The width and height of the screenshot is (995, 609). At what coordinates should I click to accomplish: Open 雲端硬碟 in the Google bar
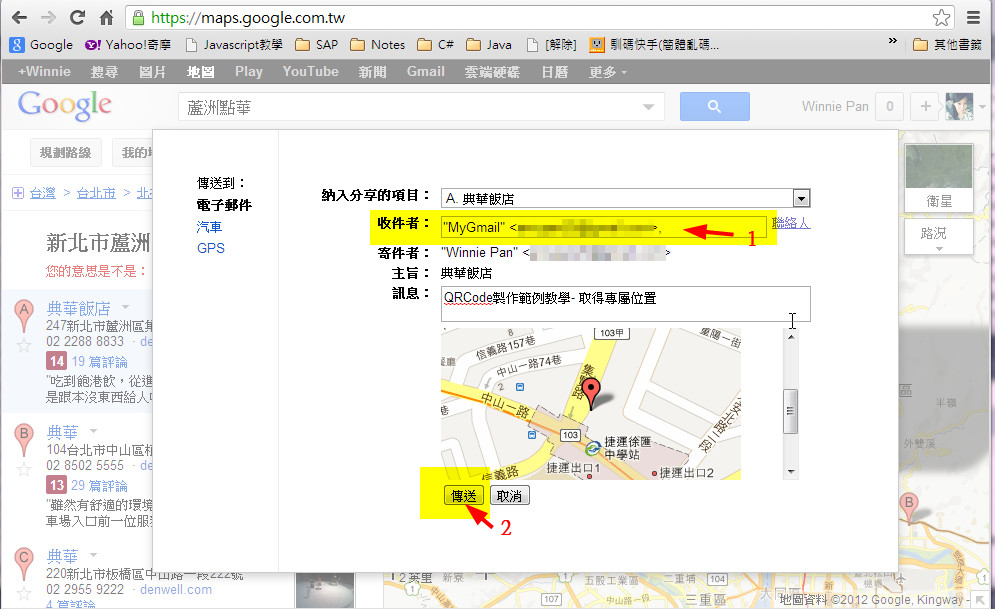point(492,72)
